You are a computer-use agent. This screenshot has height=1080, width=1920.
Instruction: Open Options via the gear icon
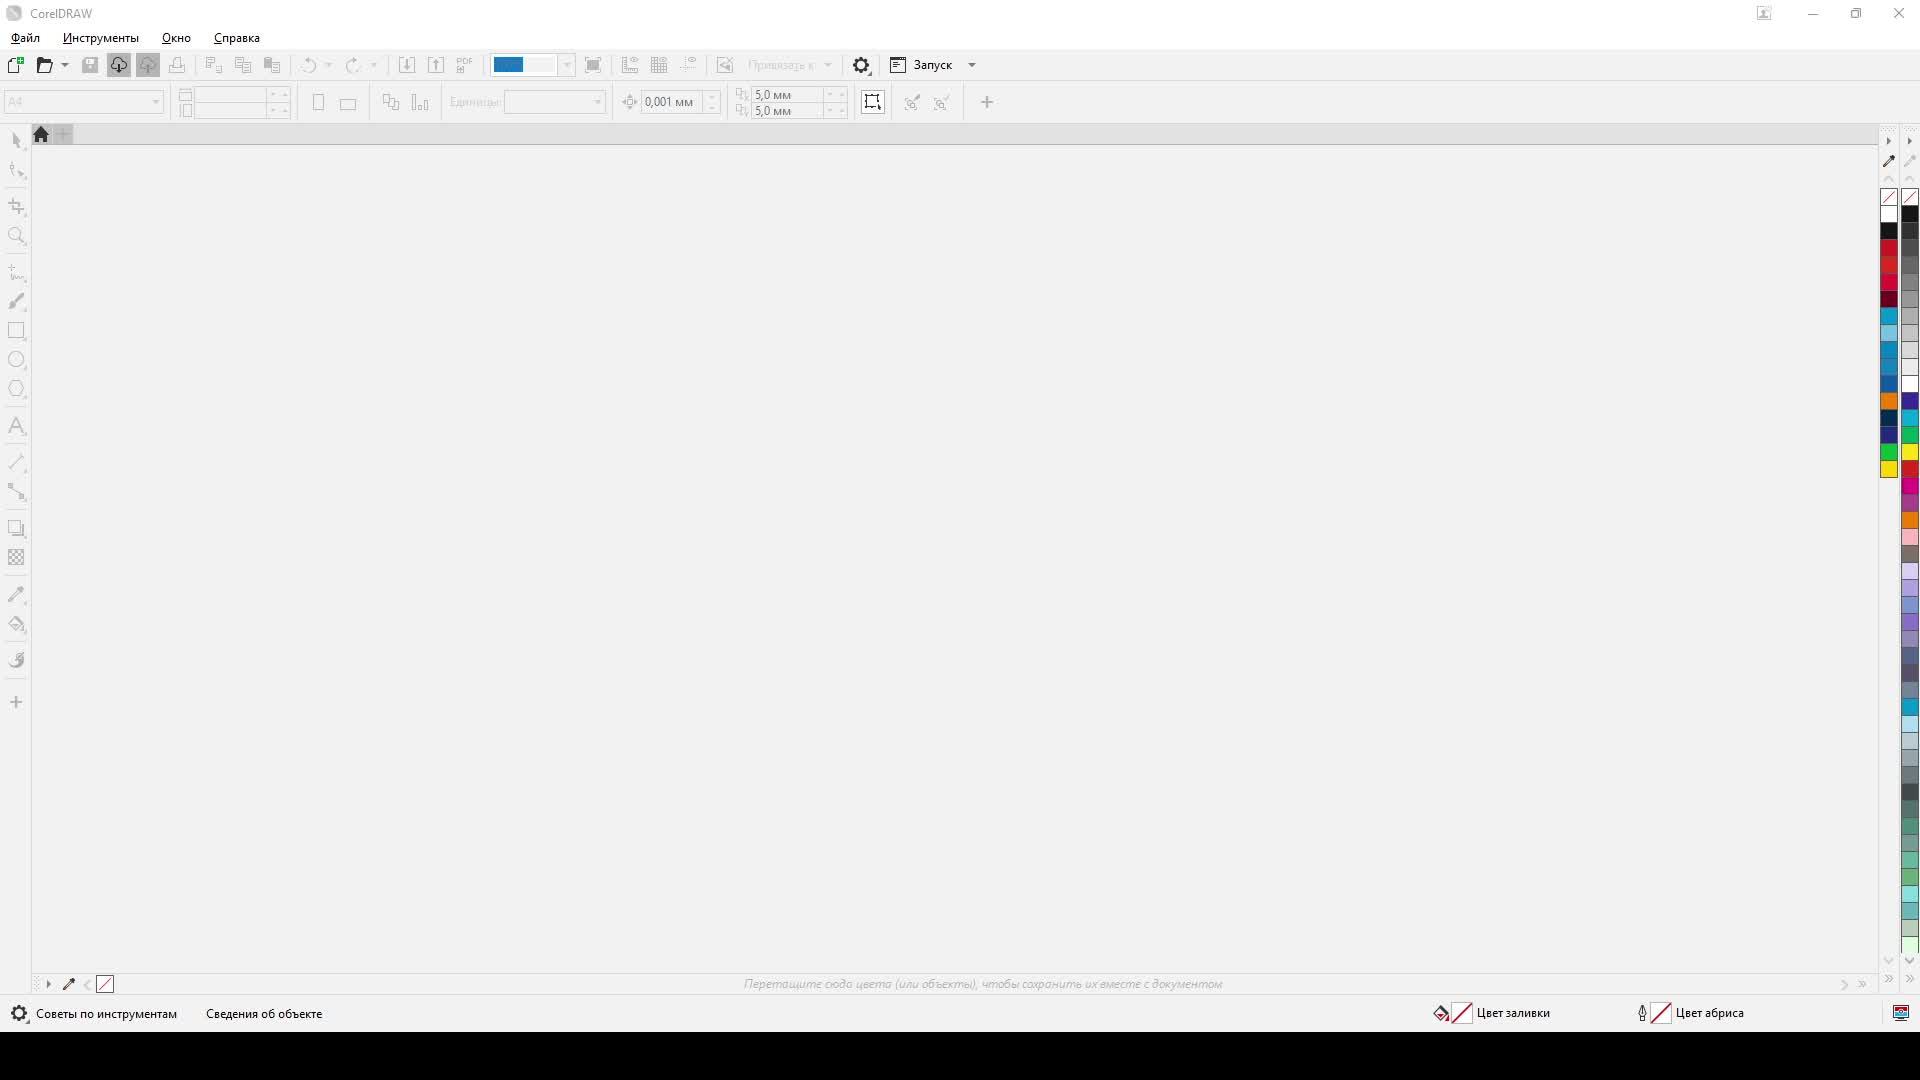coord(861,65)
